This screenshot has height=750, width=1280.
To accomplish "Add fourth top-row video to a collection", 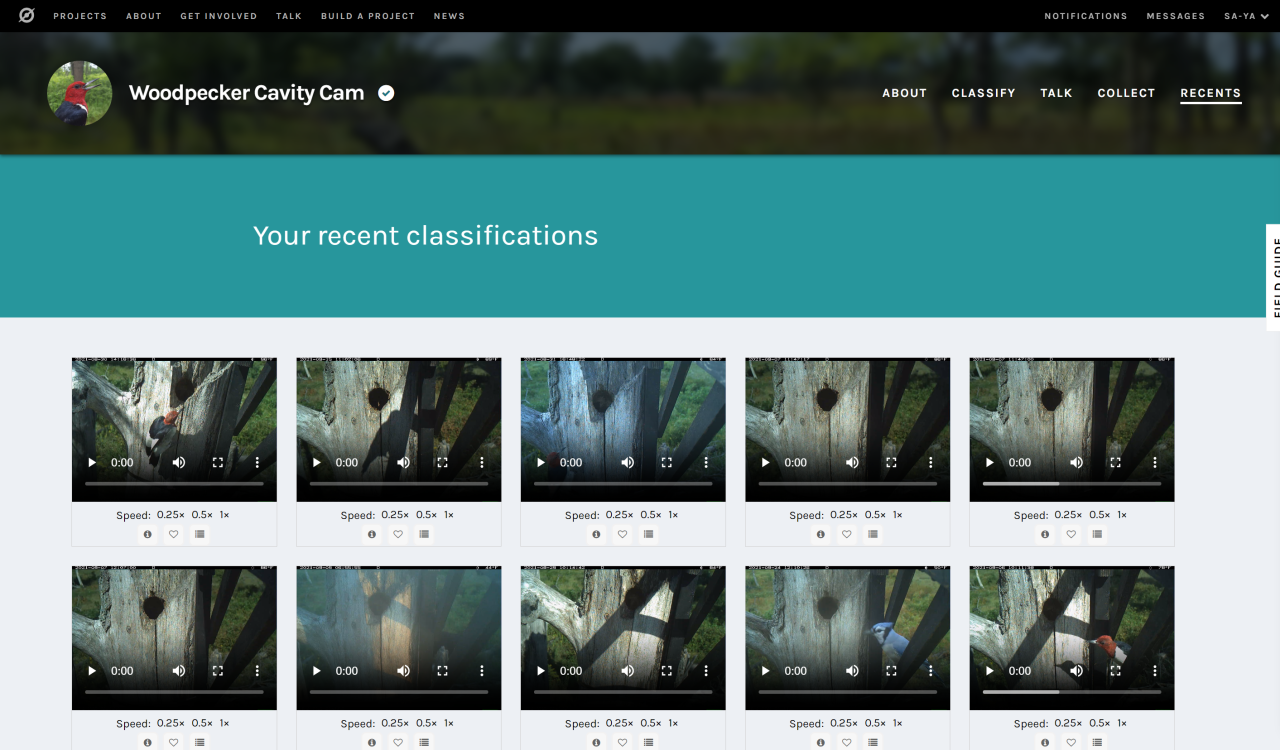I will click(873, 535).
